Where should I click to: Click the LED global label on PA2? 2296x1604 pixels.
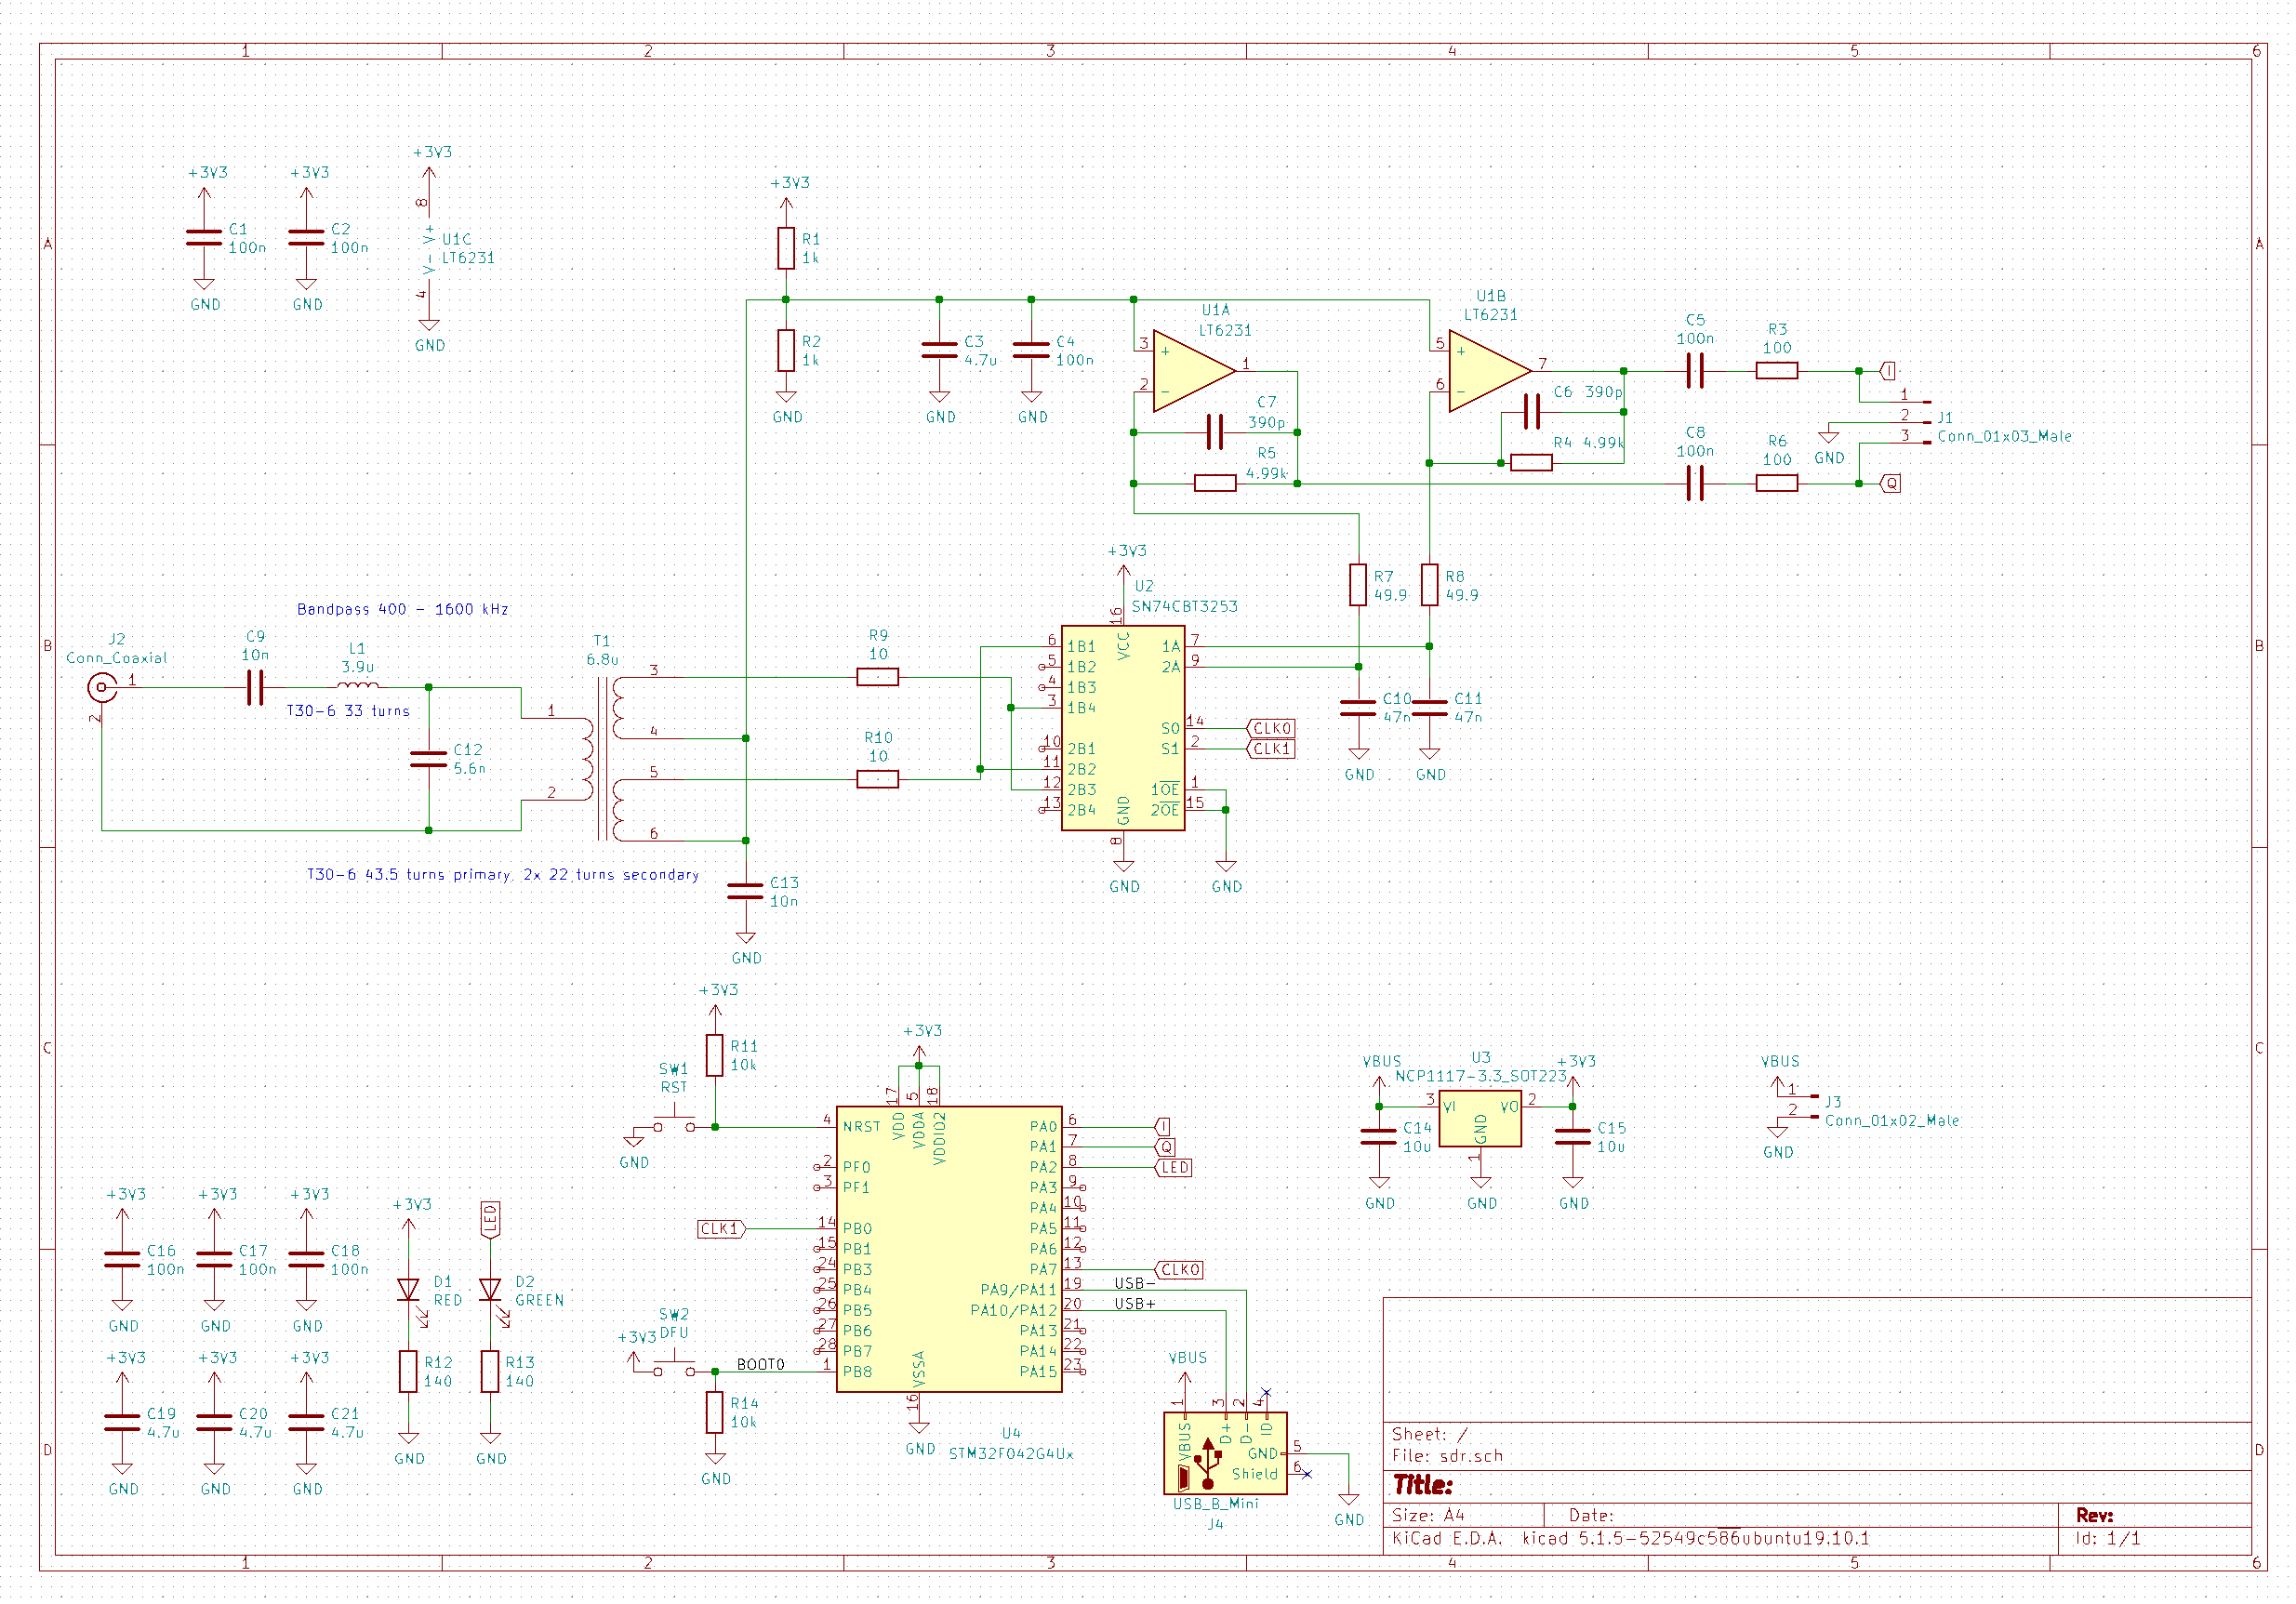pyautogui.click(x=1174, y=1168)
